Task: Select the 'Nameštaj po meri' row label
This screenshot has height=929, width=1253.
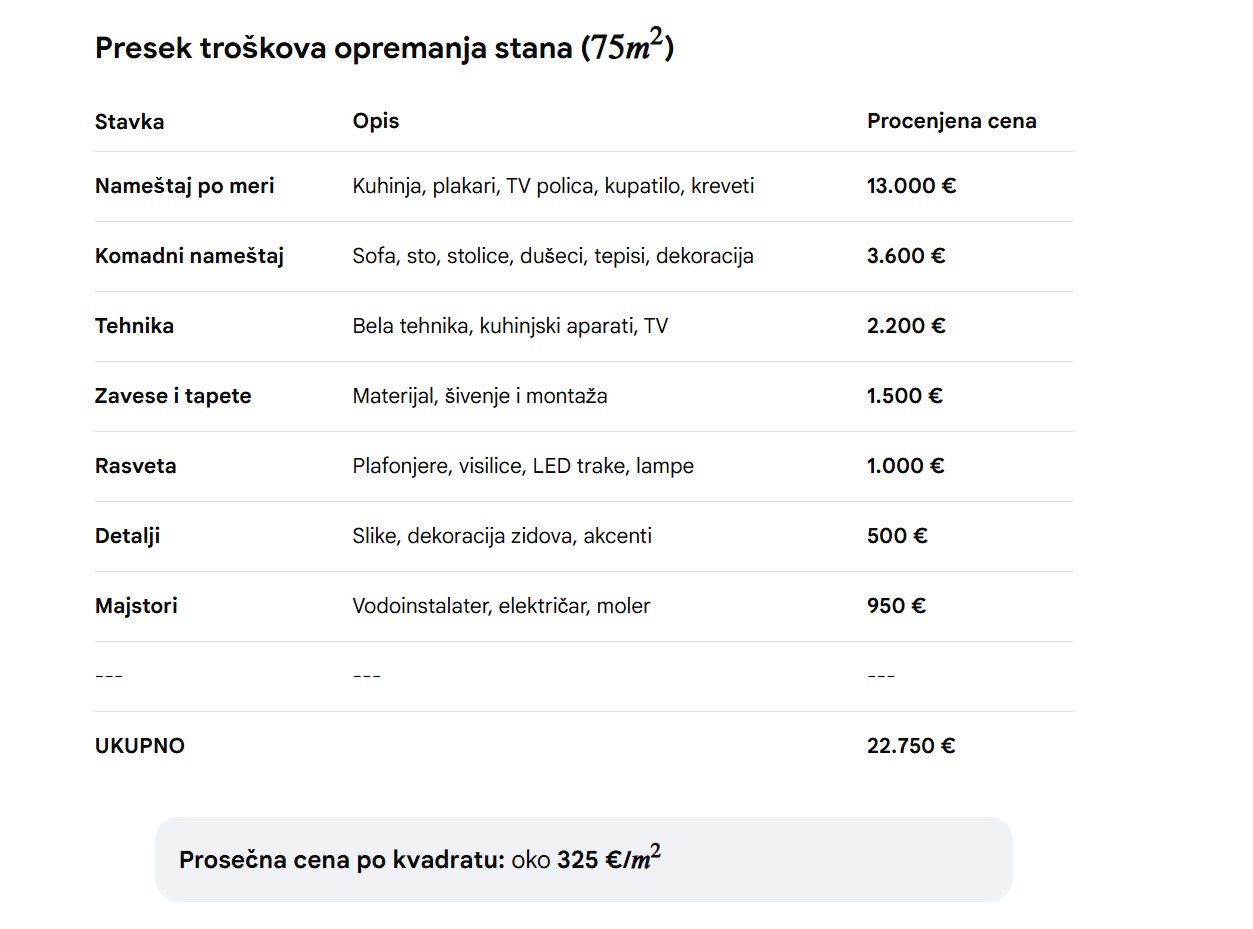Action: point(184,186)
